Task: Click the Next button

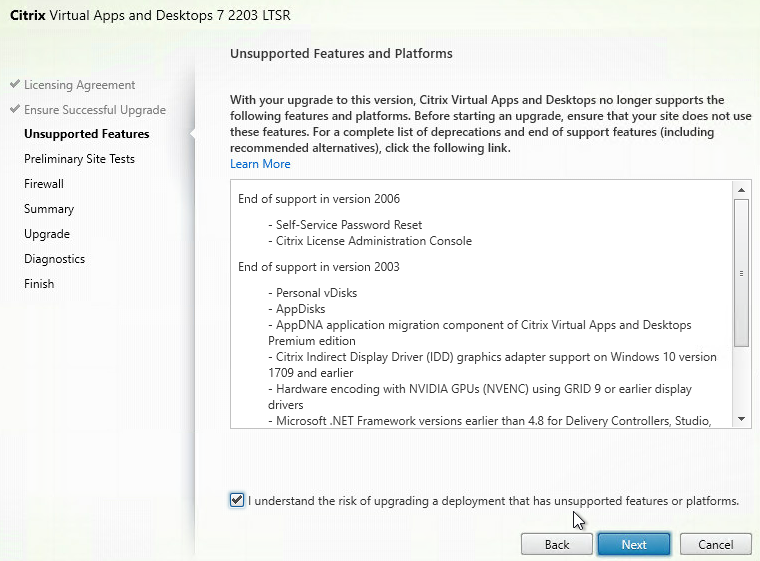Action: pyautogui.click(x=633, y=545)
